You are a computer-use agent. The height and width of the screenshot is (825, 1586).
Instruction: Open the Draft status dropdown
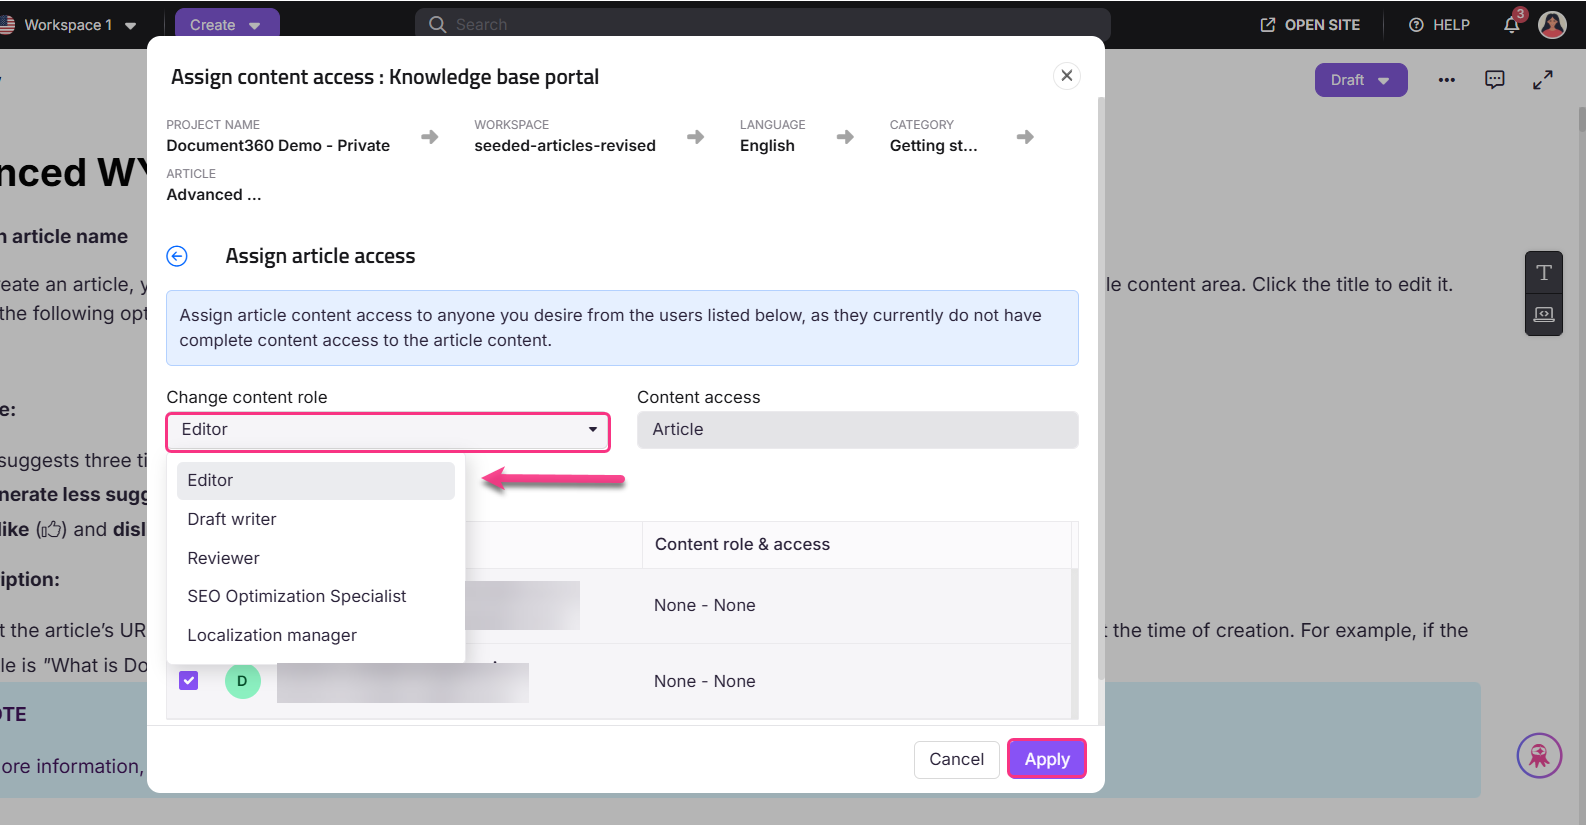[x=1361, y=80]
